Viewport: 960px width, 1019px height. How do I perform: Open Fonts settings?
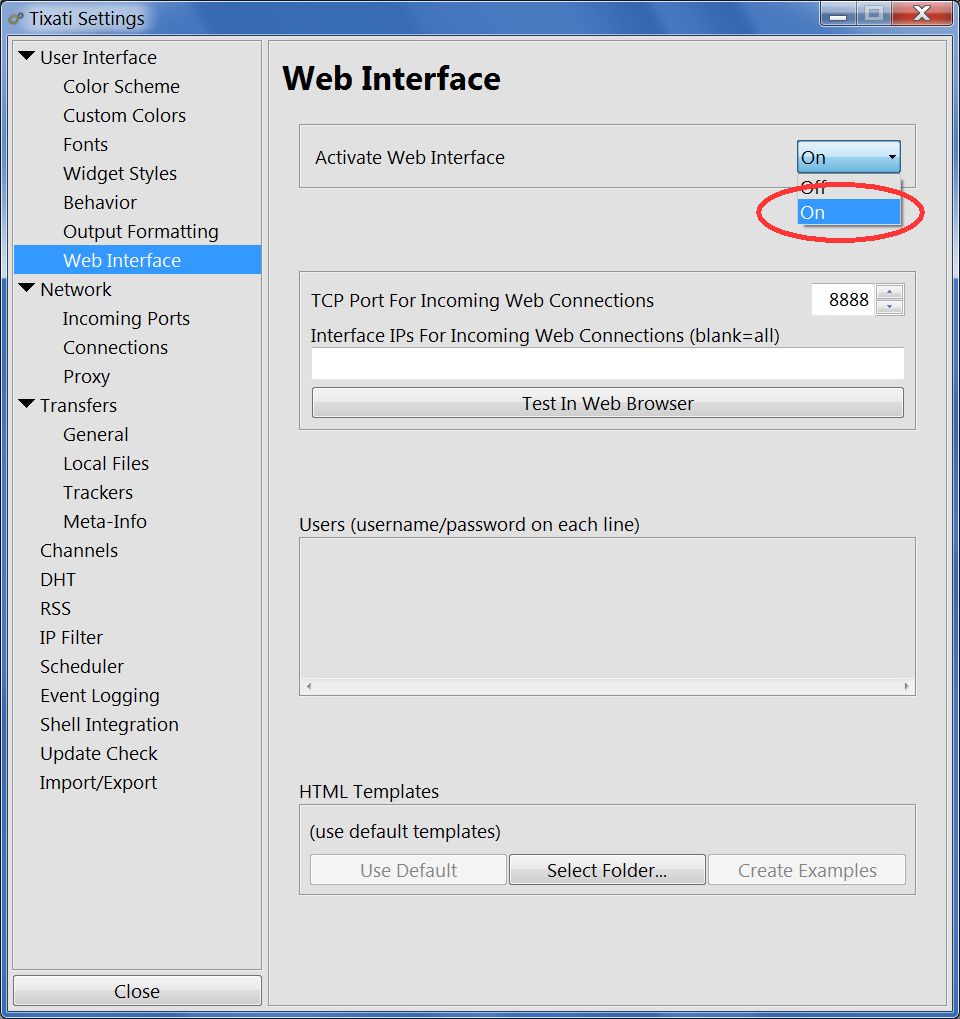click(85, 144)
